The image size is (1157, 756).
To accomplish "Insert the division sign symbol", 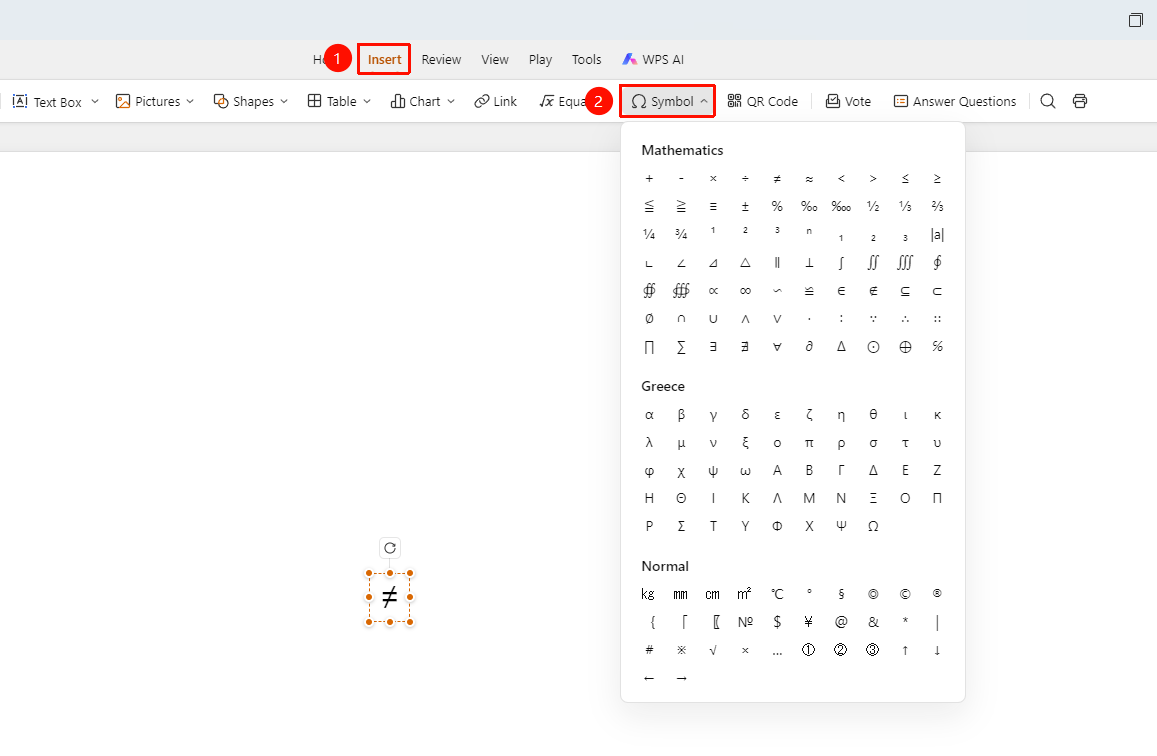I will 745,178.
